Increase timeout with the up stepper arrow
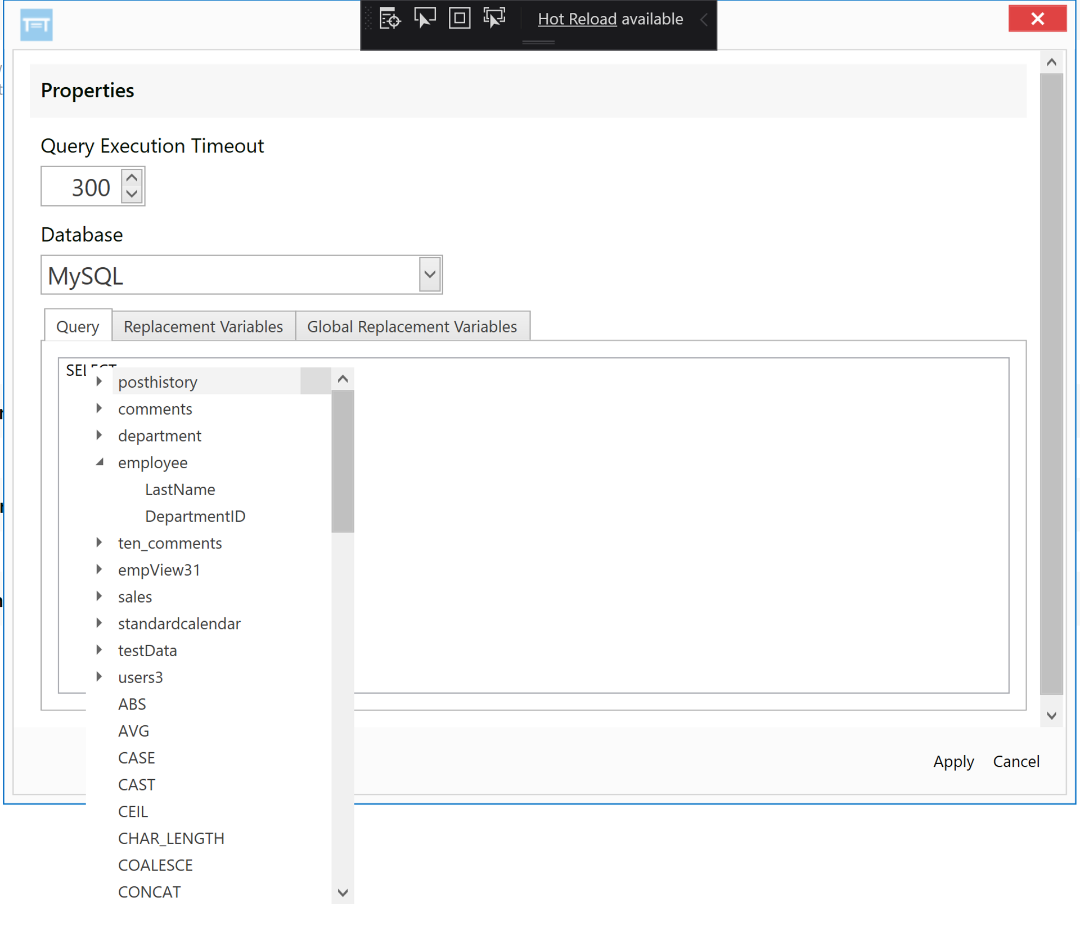1080x934 pixels. click(x=131, y=178)
